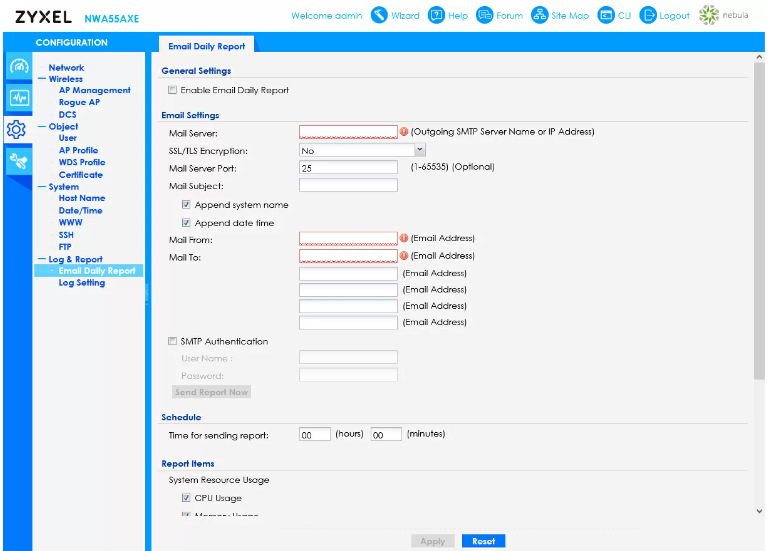Open the Maintenance tools sidebar icon
Image resolution: width=773 pixels, height=551 pixels.
click(x=18, y=161)
